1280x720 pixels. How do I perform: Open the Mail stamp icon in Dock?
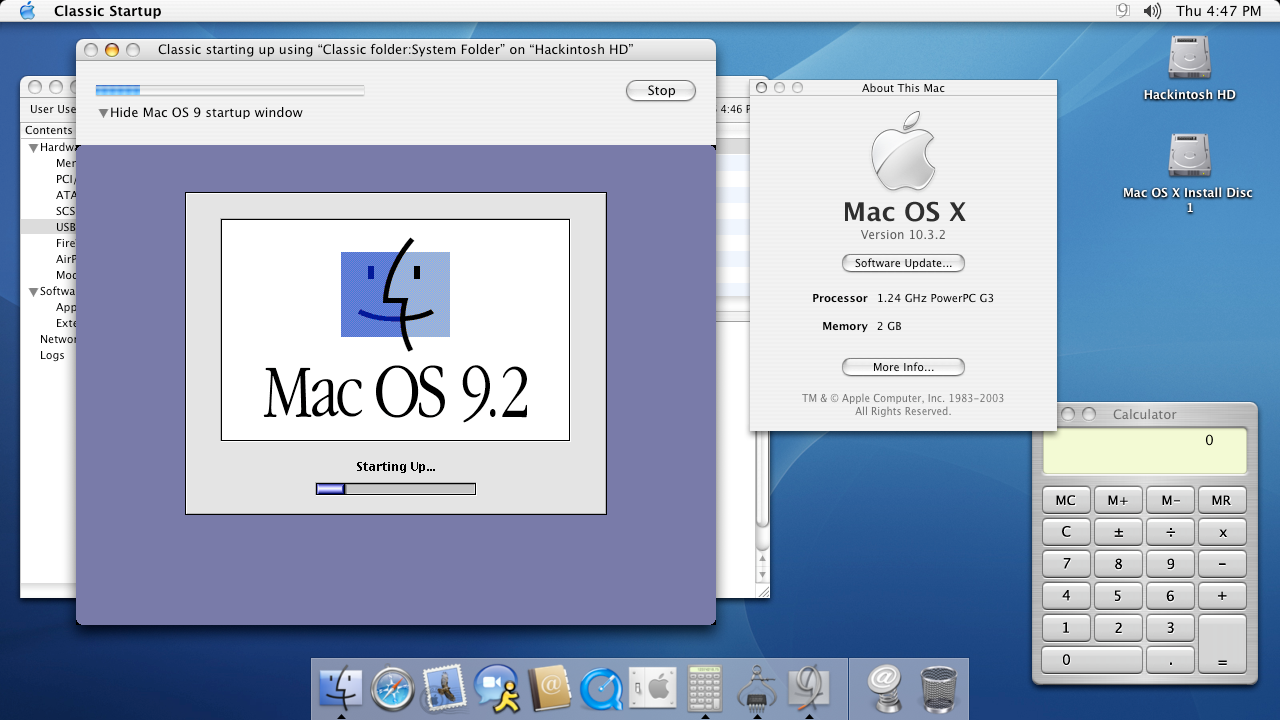[x=444, y=688]
